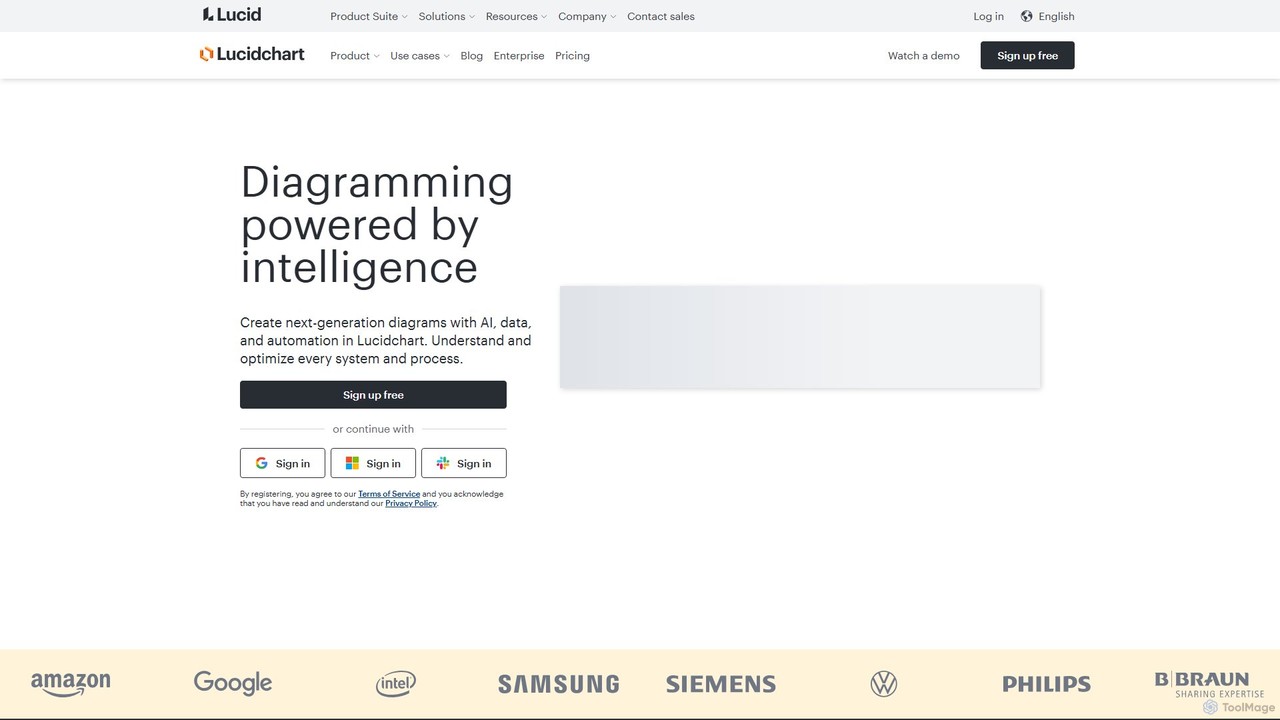Expand the Product Suite dropdown
Viewport: 1280px width, 720px height.
click(x=369, y=16)
